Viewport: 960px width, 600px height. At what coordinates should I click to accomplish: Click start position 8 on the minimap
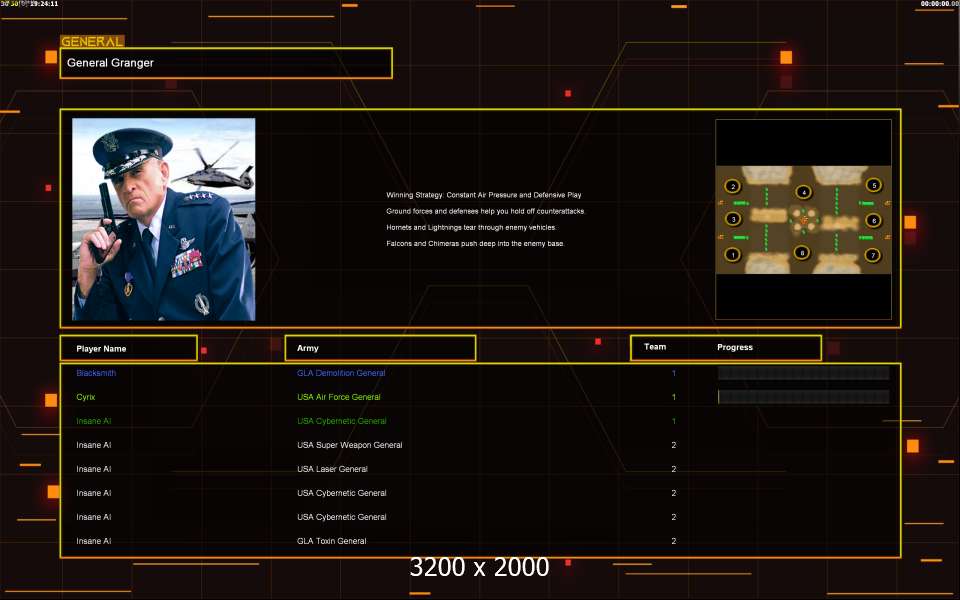point(801,252)
